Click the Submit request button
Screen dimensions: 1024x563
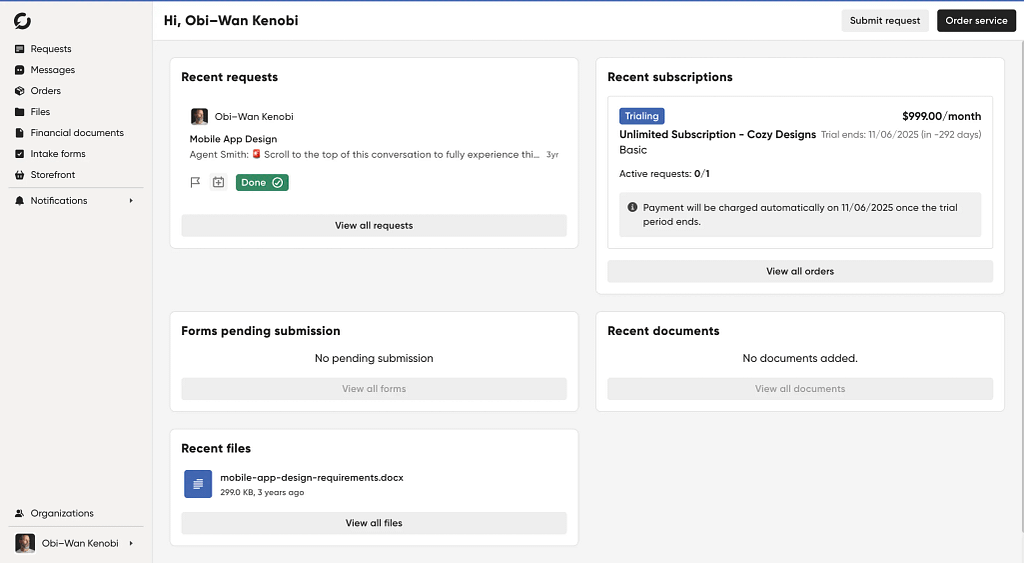click(x=885, y=20)
